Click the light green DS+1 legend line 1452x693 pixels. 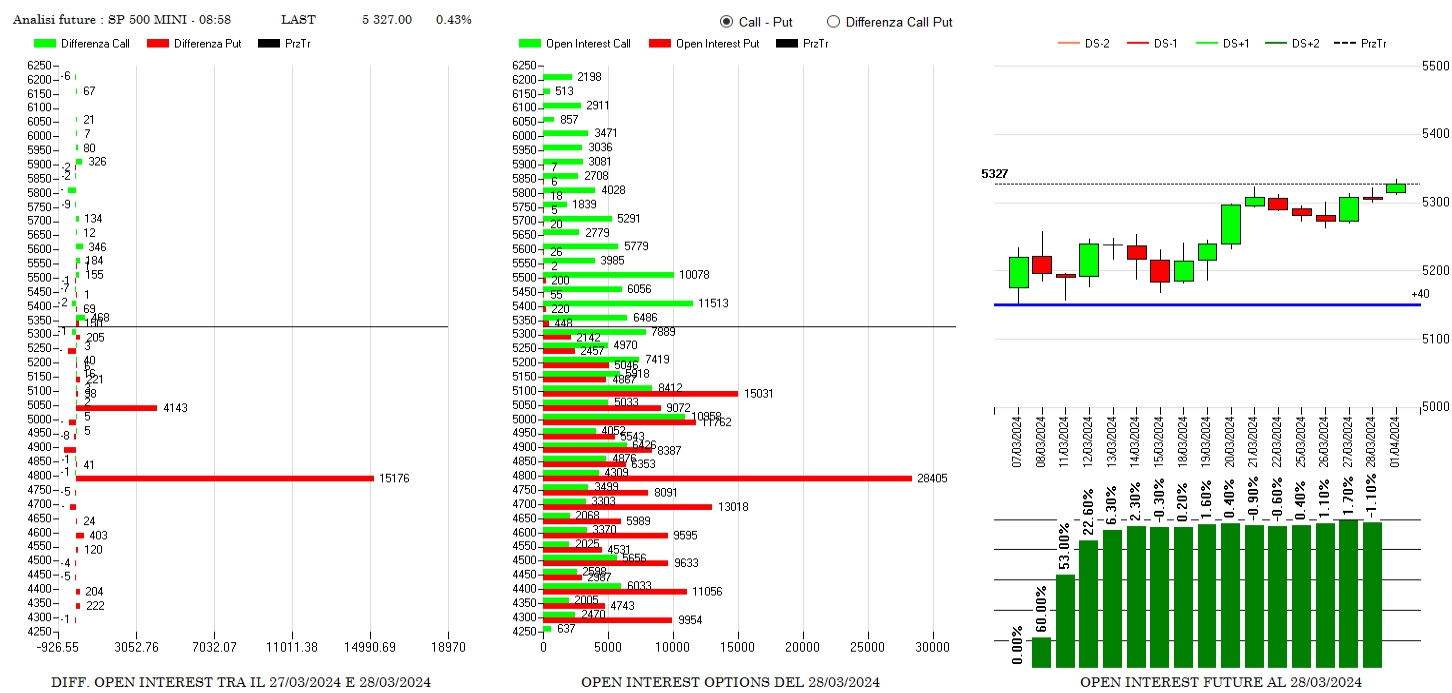coord(1207,44)
